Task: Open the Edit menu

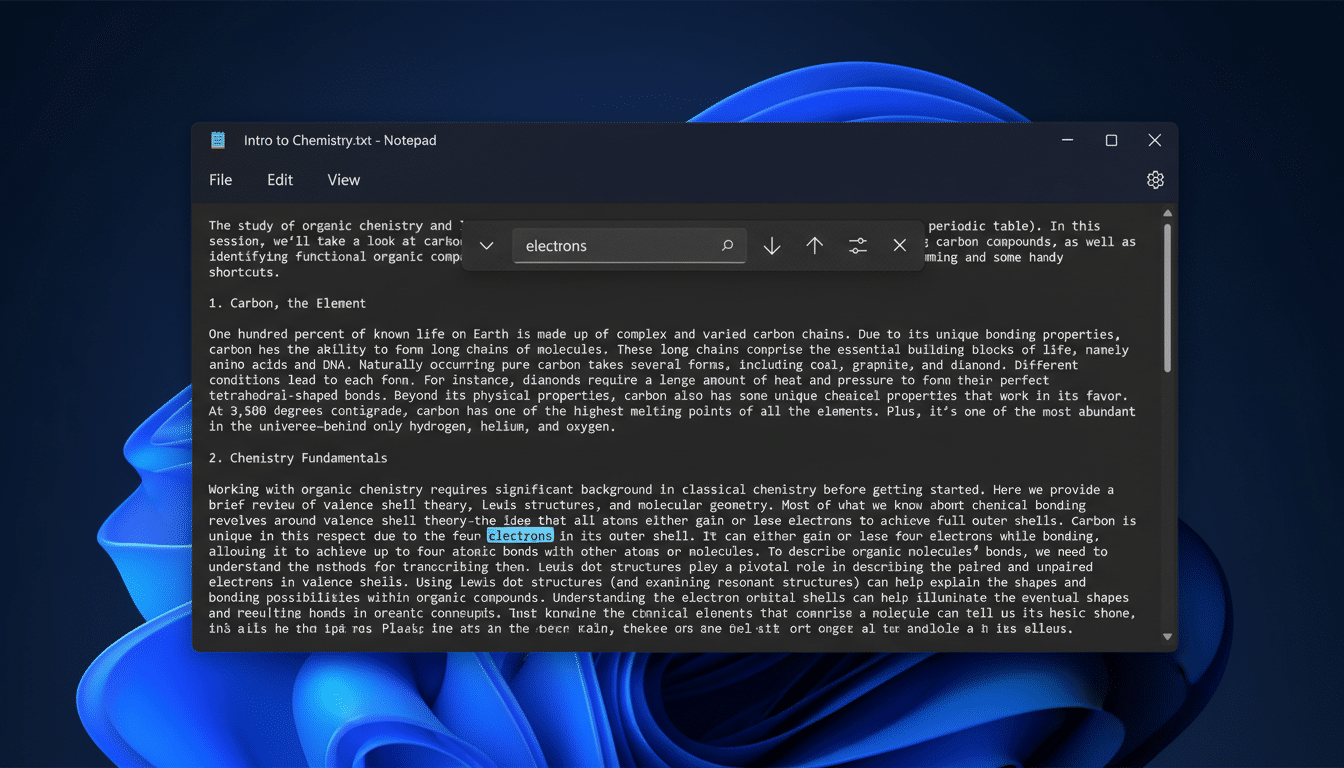Action: [279, 180]
